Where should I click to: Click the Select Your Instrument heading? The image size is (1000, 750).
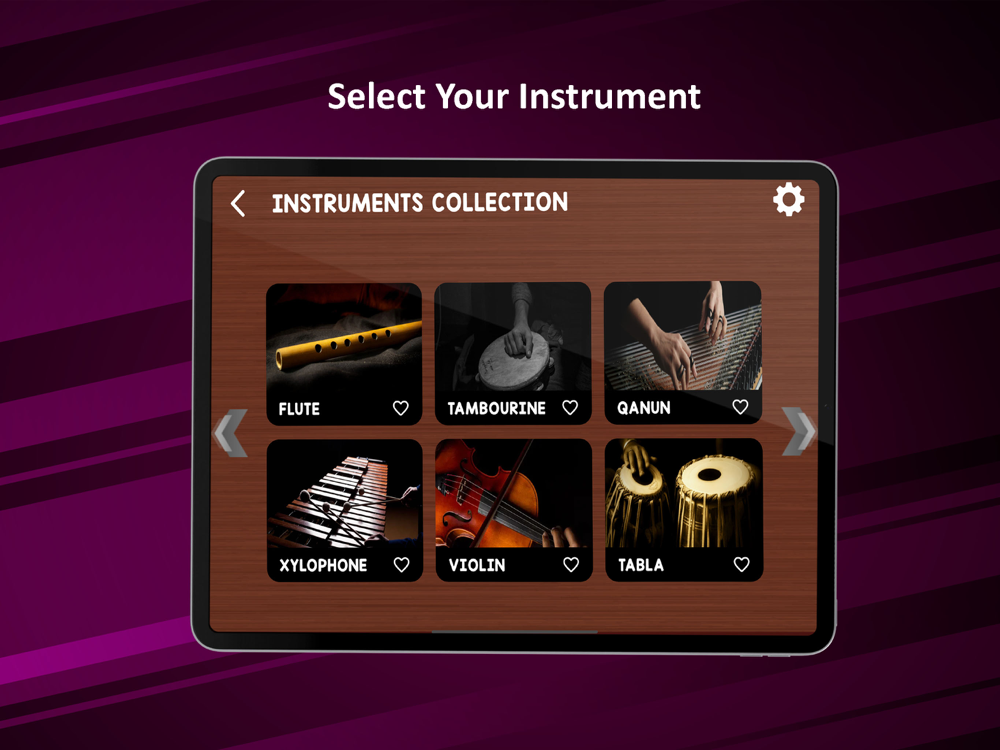click(x=514, y=96)
